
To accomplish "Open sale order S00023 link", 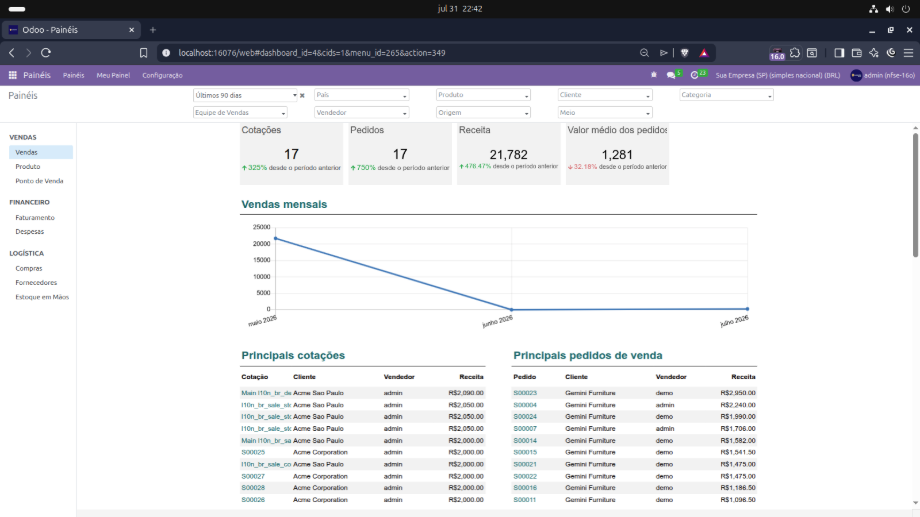I will 525,393.
